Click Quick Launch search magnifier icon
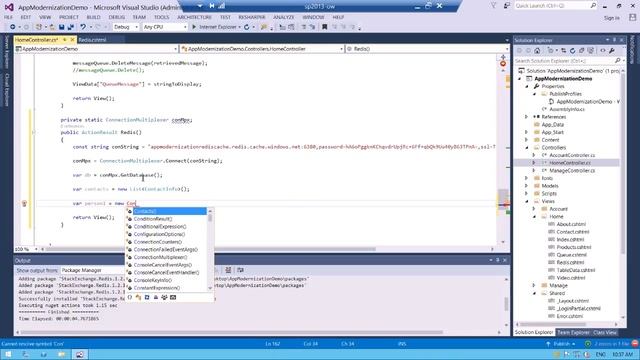 click(593, 6)
